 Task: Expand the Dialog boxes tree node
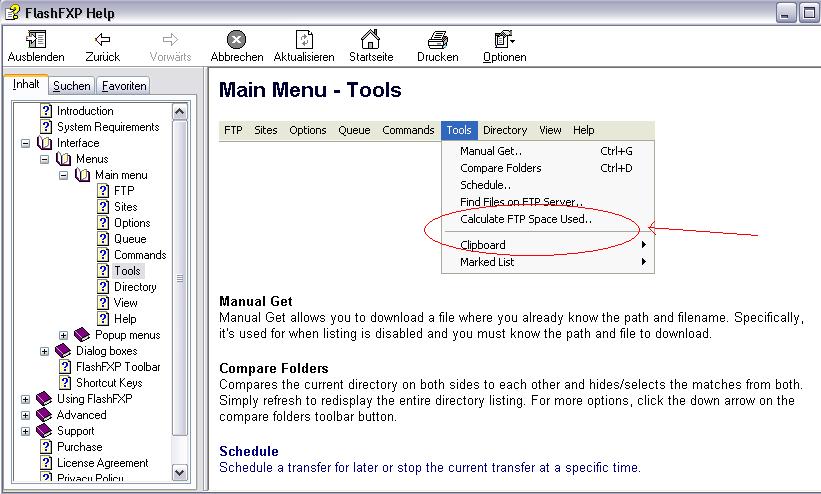[44, 351]
